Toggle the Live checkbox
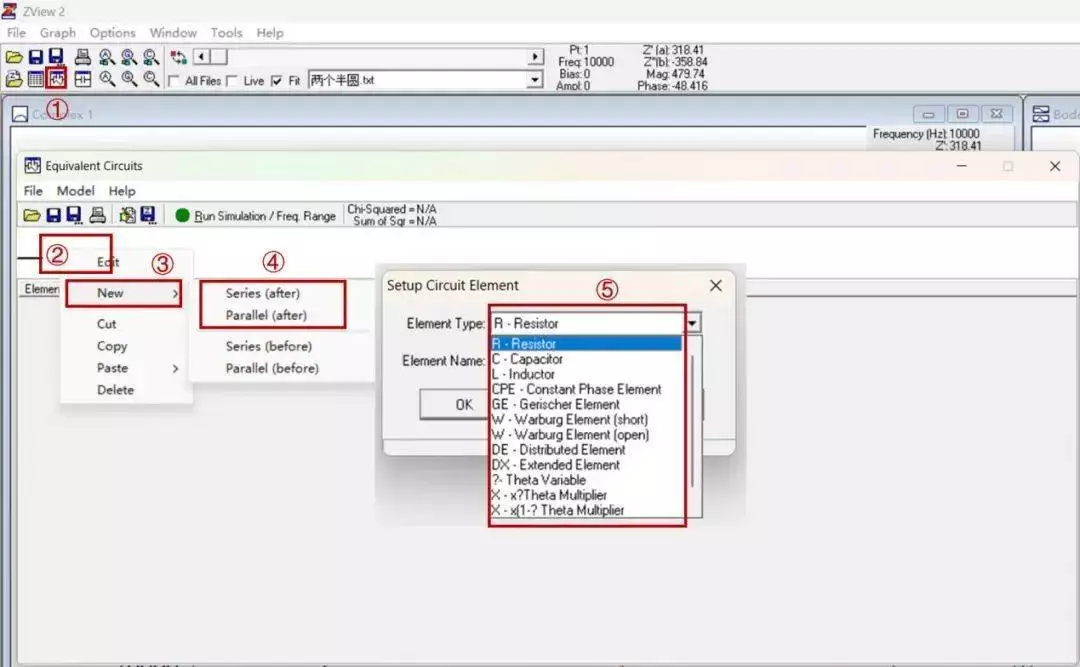Viewport: 1080px width, 667px height. [x=231, y=81]
